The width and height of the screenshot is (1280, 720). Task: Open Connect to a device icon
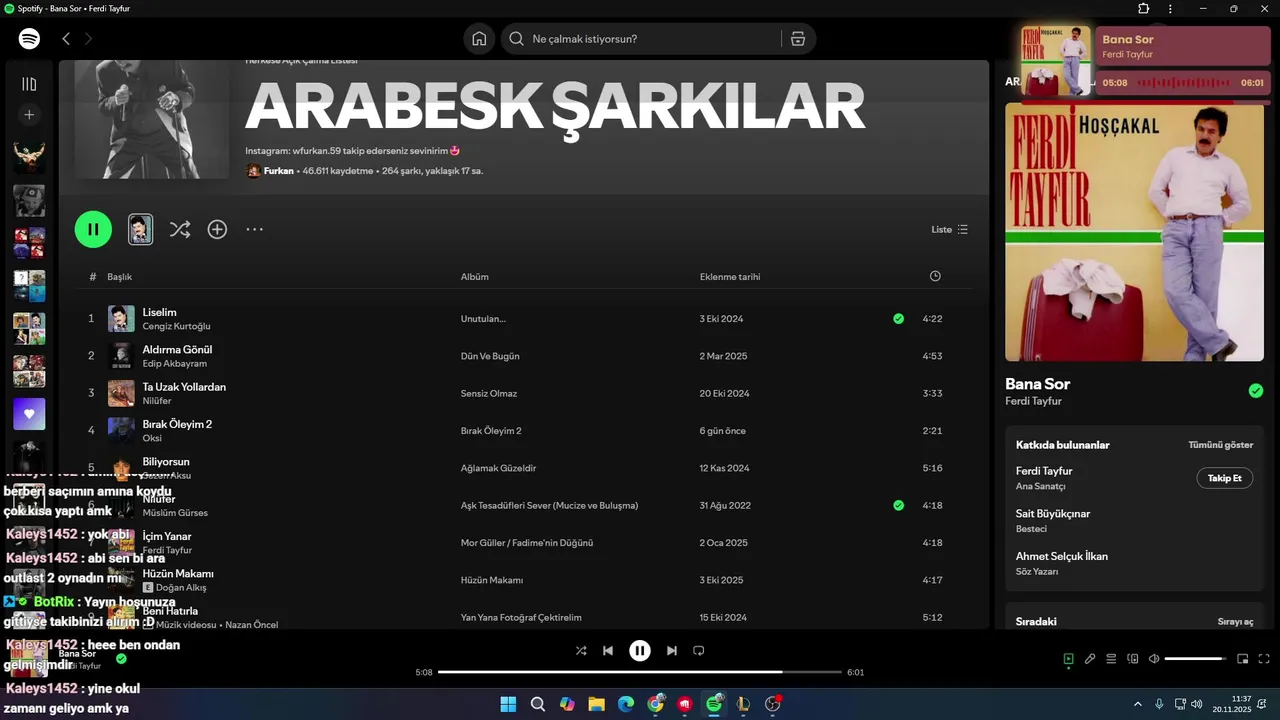pos(1133,659)
